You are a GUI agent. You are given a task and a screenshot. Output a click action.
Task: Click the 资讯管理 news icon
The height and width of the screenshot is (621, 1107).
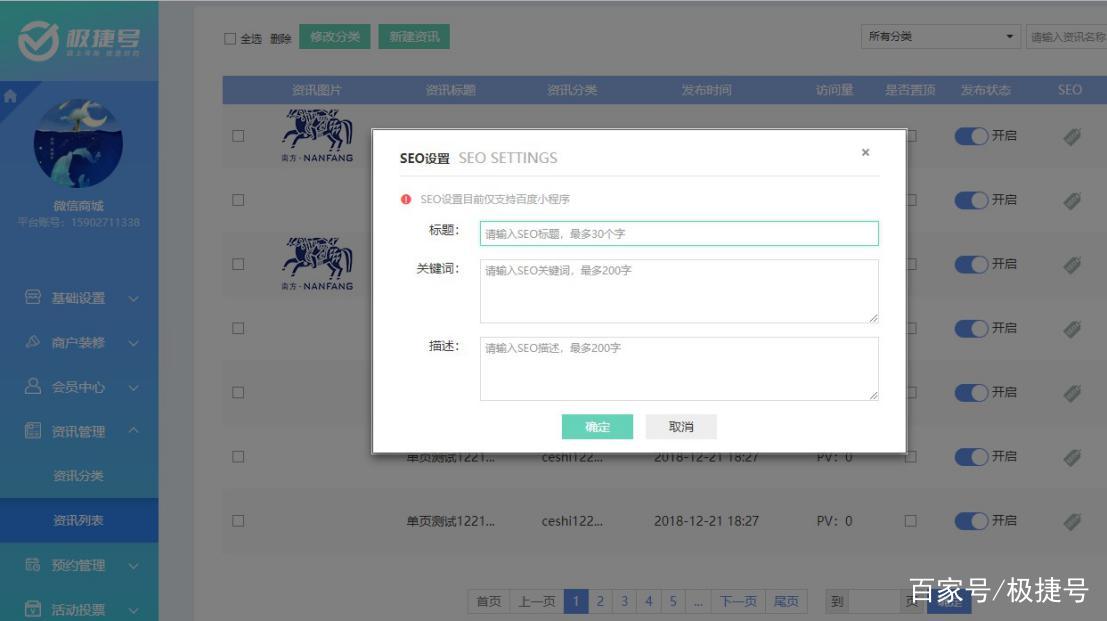32,430
